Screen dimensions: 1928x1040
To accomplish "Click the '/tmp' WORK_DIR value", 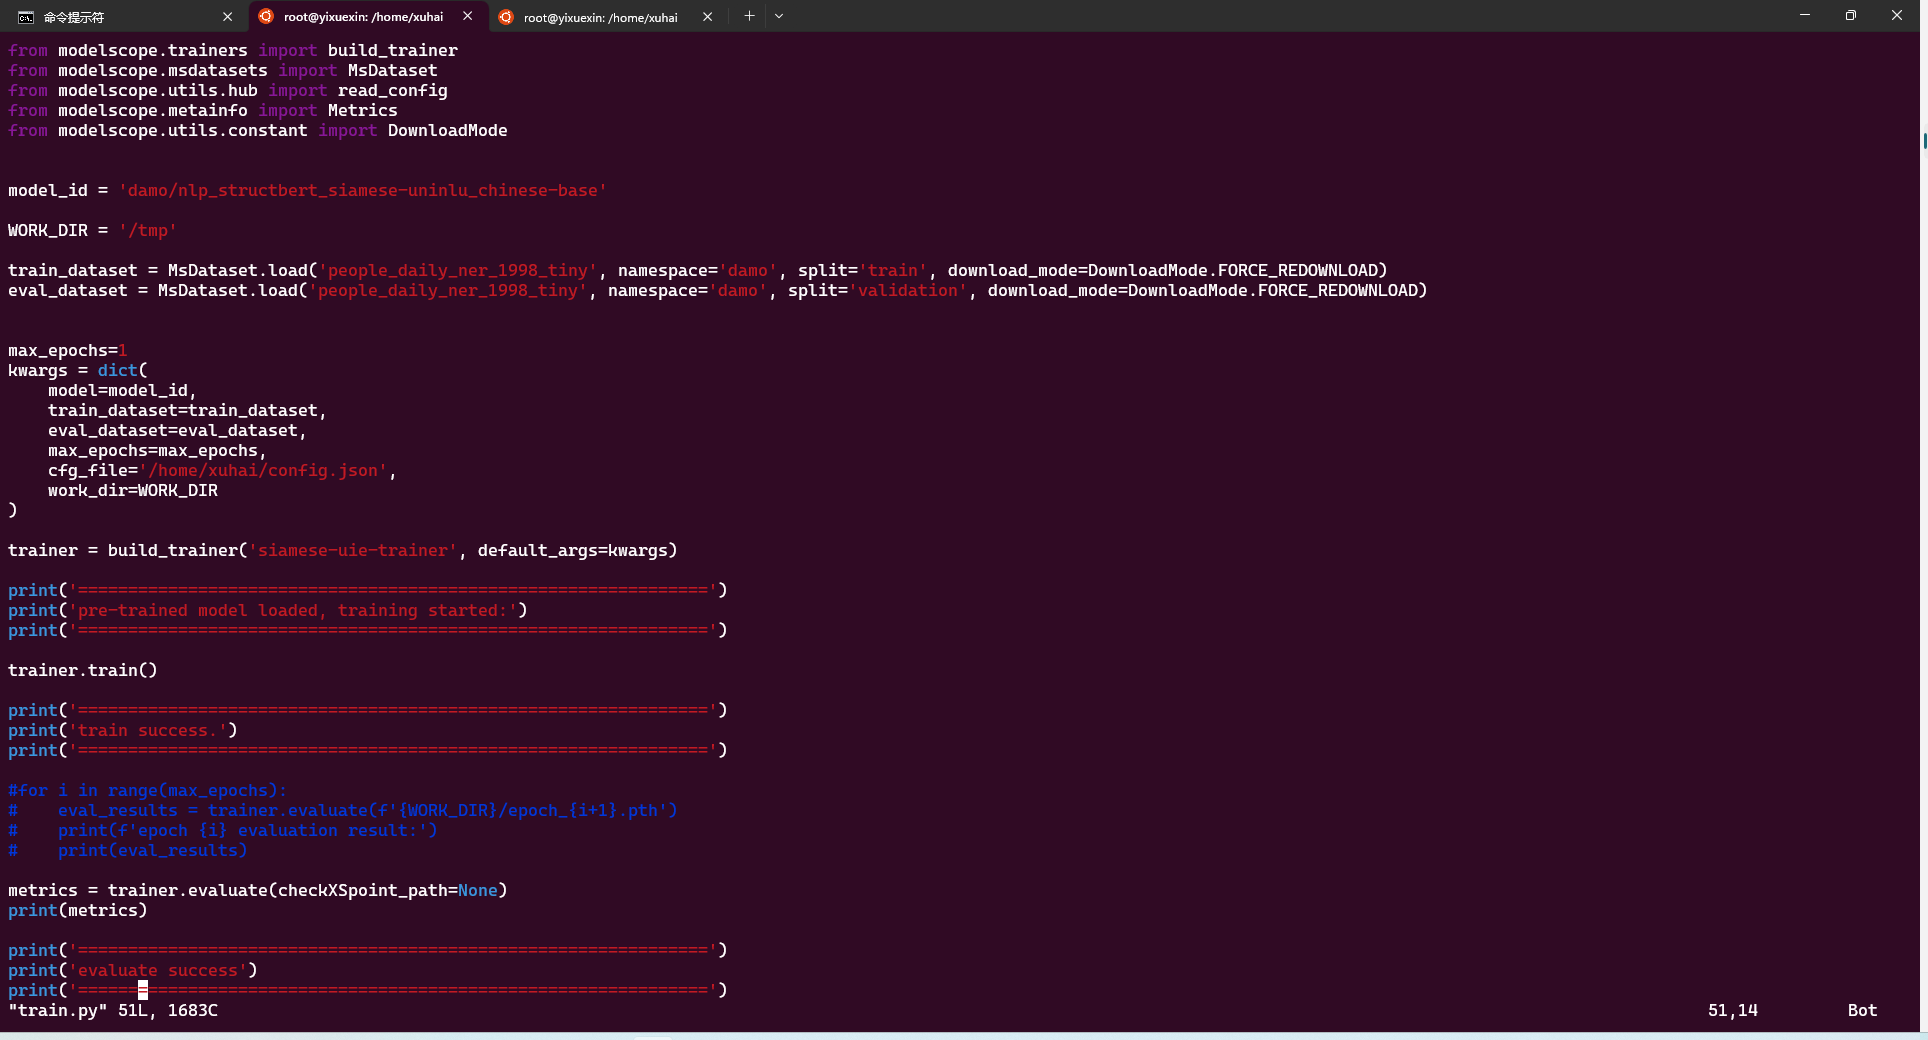I will point(148,230).
